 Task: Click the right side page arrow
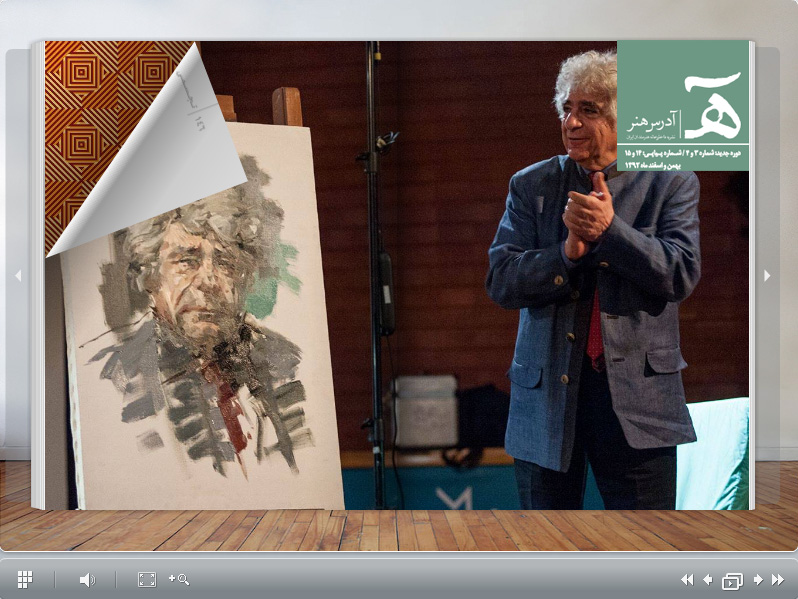coord(767,276)
